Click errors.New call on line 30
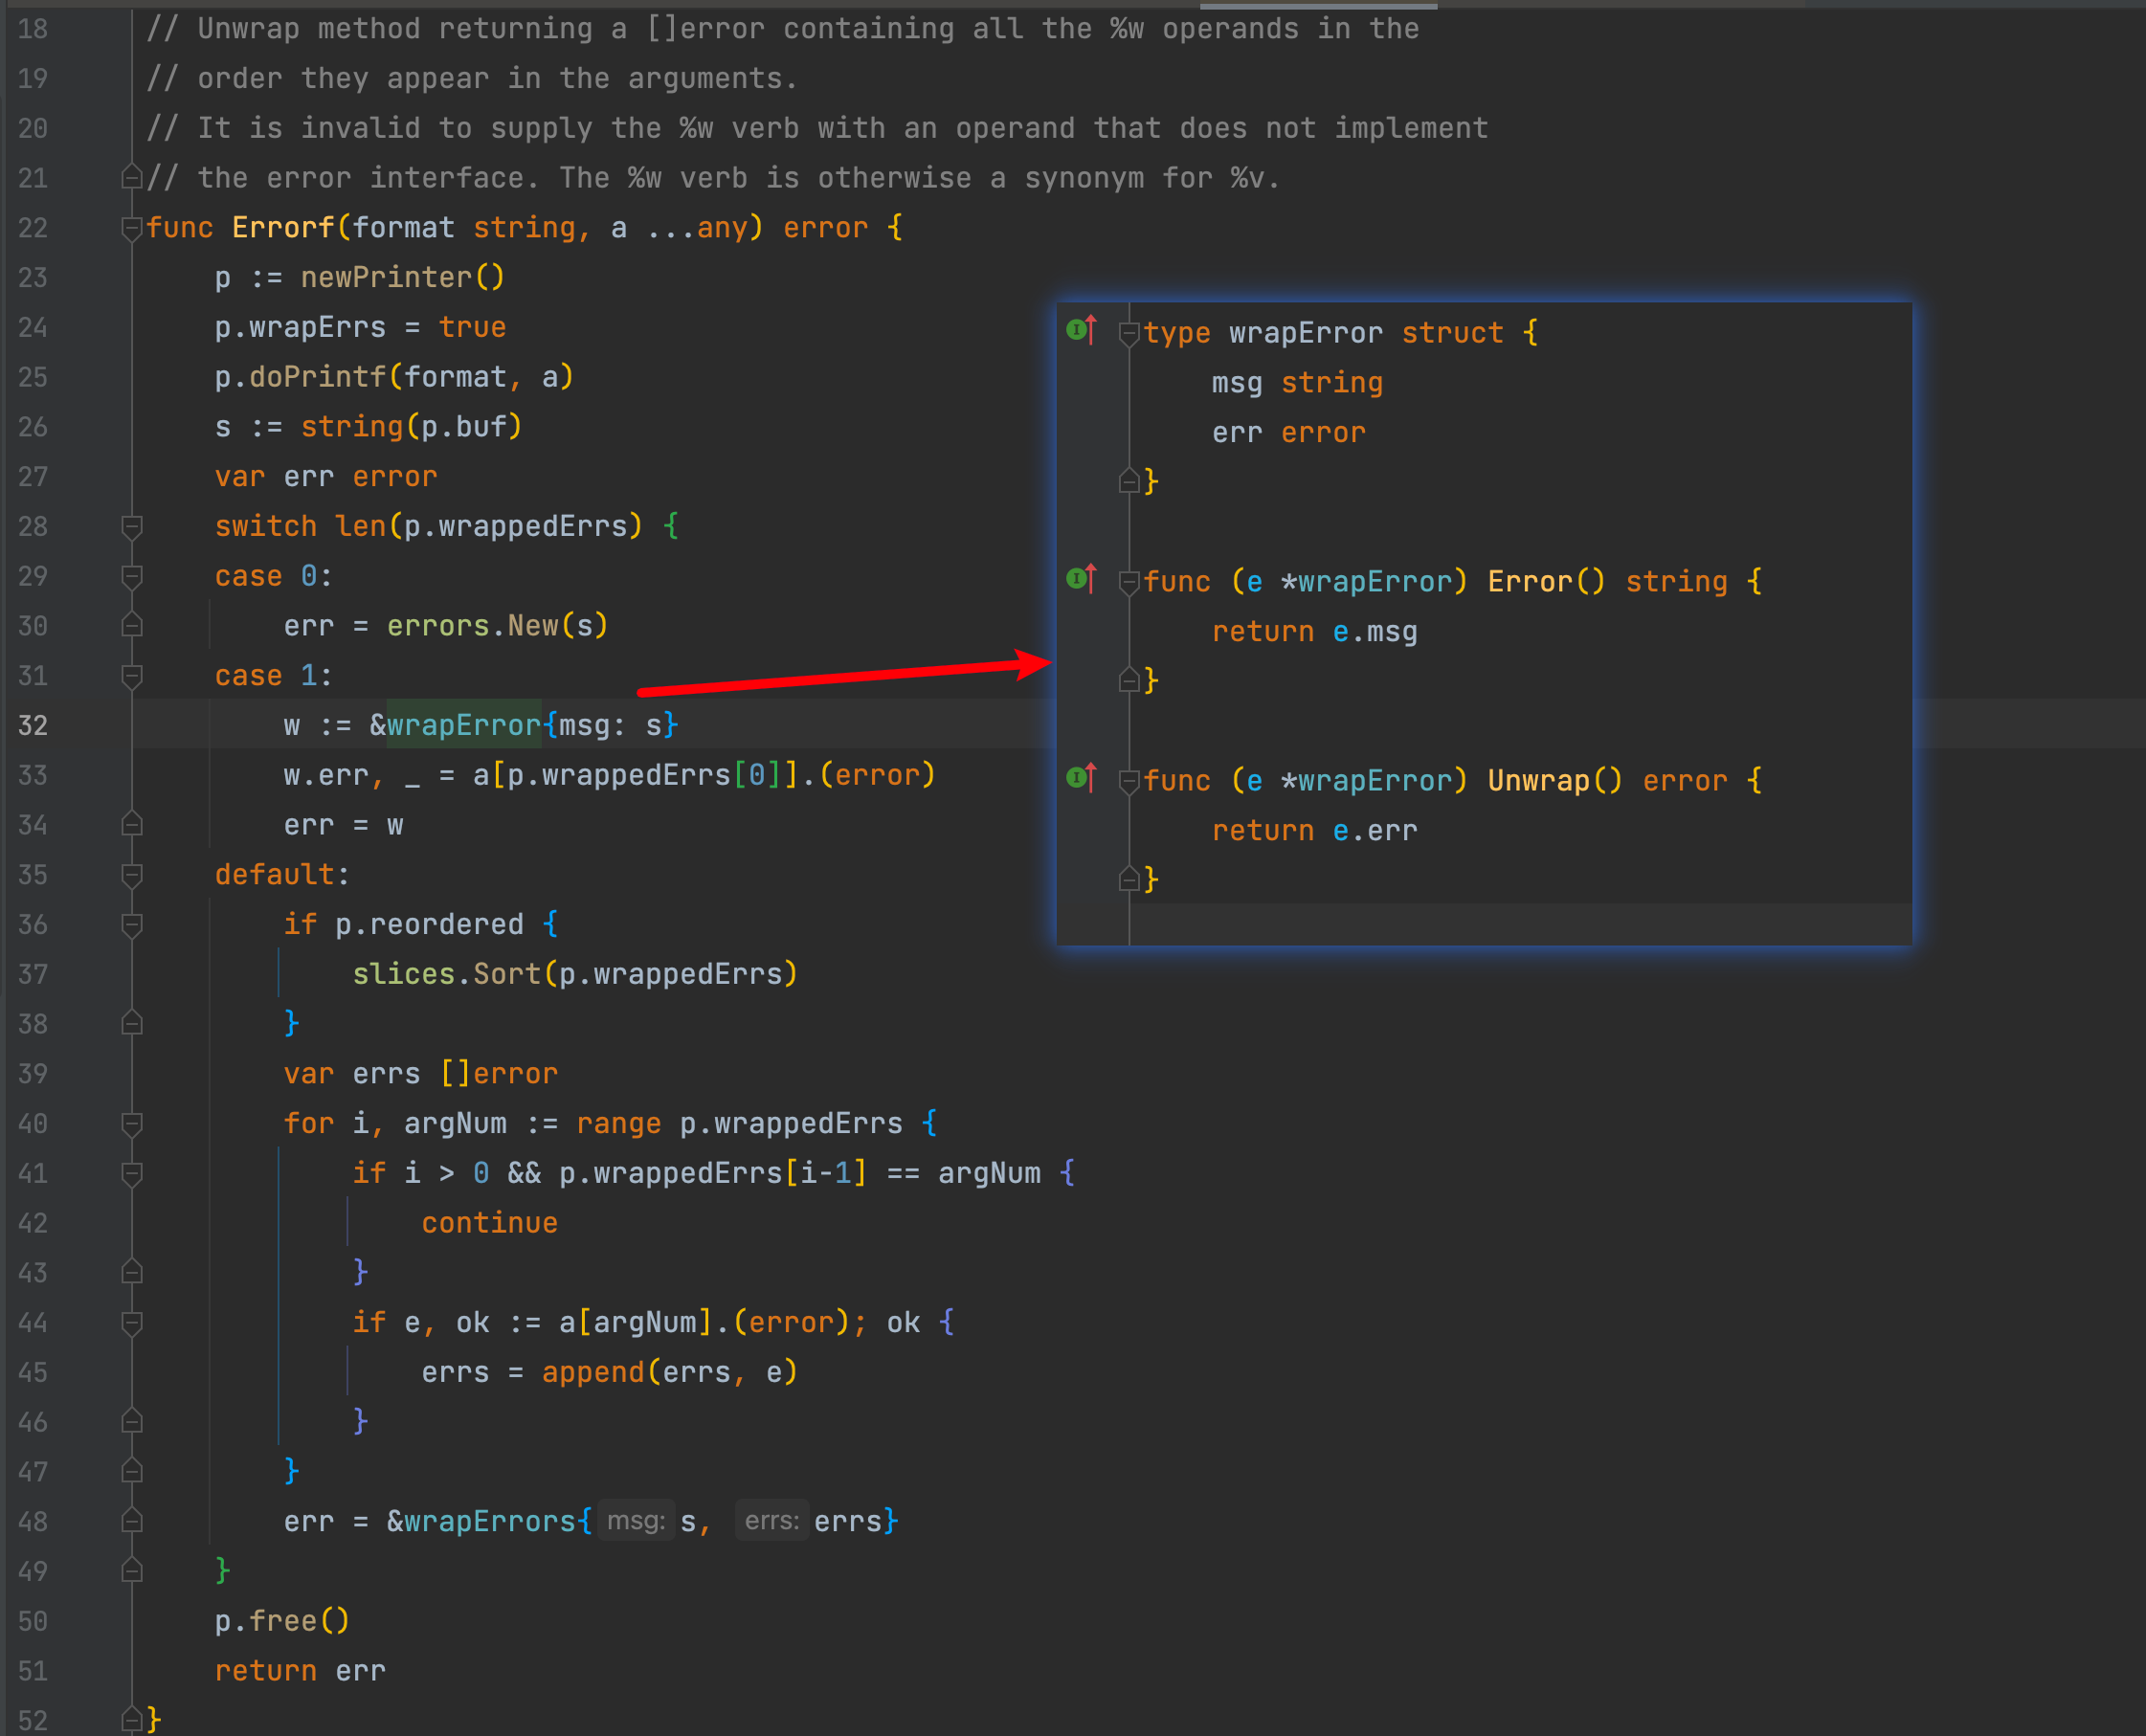Screen dimensions: 2146x1736 click(497, 626)
